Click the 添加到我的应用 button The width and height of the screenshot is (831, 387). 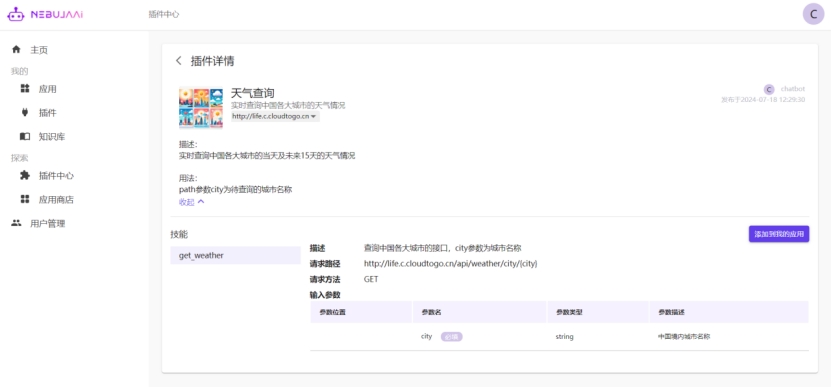[779, 234]
